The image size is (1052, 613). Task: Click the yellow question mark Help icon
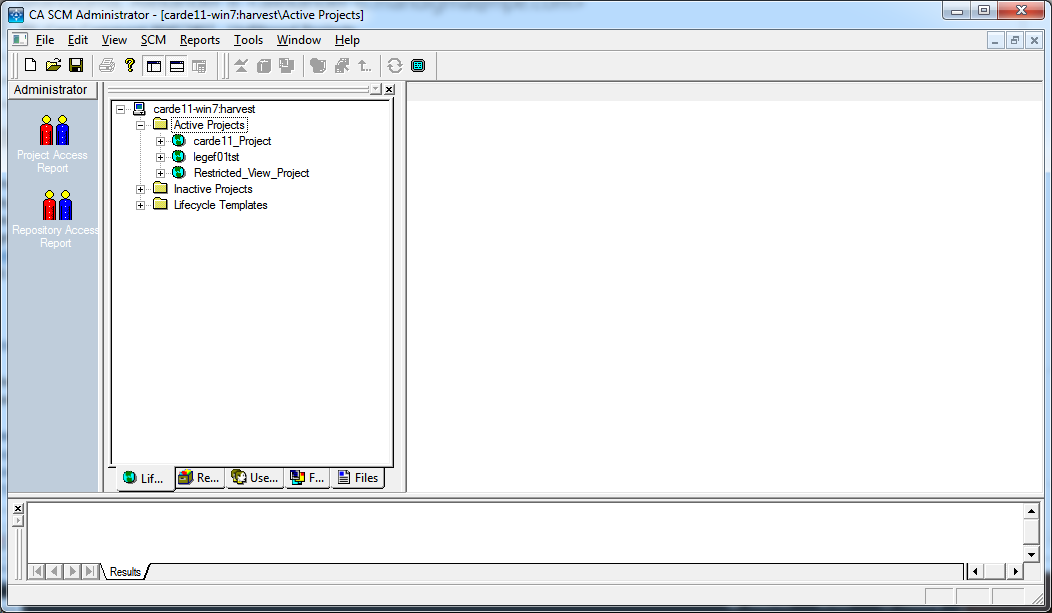129,65
